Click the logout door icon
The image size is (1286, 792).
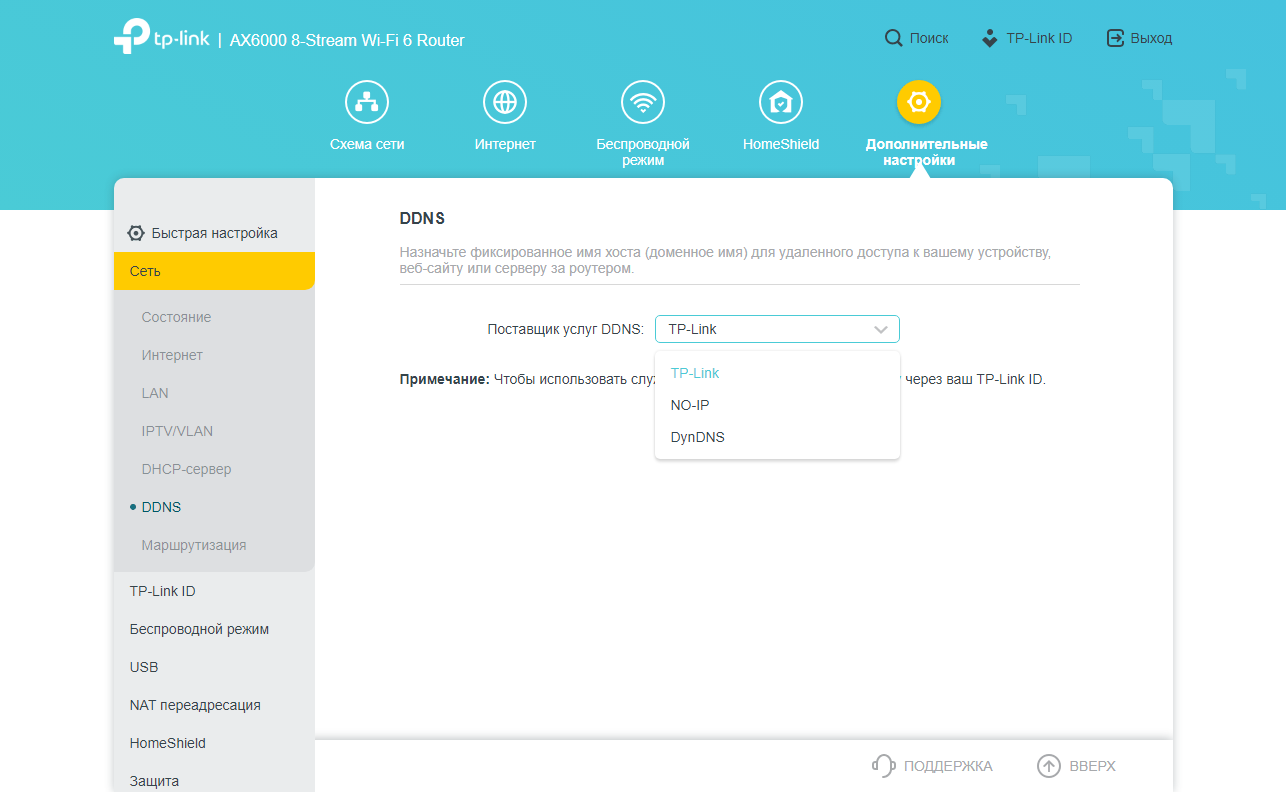(x=1115, y=38)
